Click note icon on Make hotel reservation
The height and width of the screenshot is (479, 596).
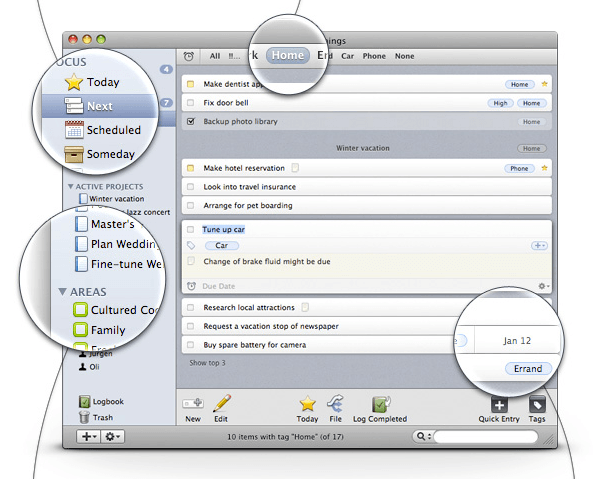click(x=295, y=168)
